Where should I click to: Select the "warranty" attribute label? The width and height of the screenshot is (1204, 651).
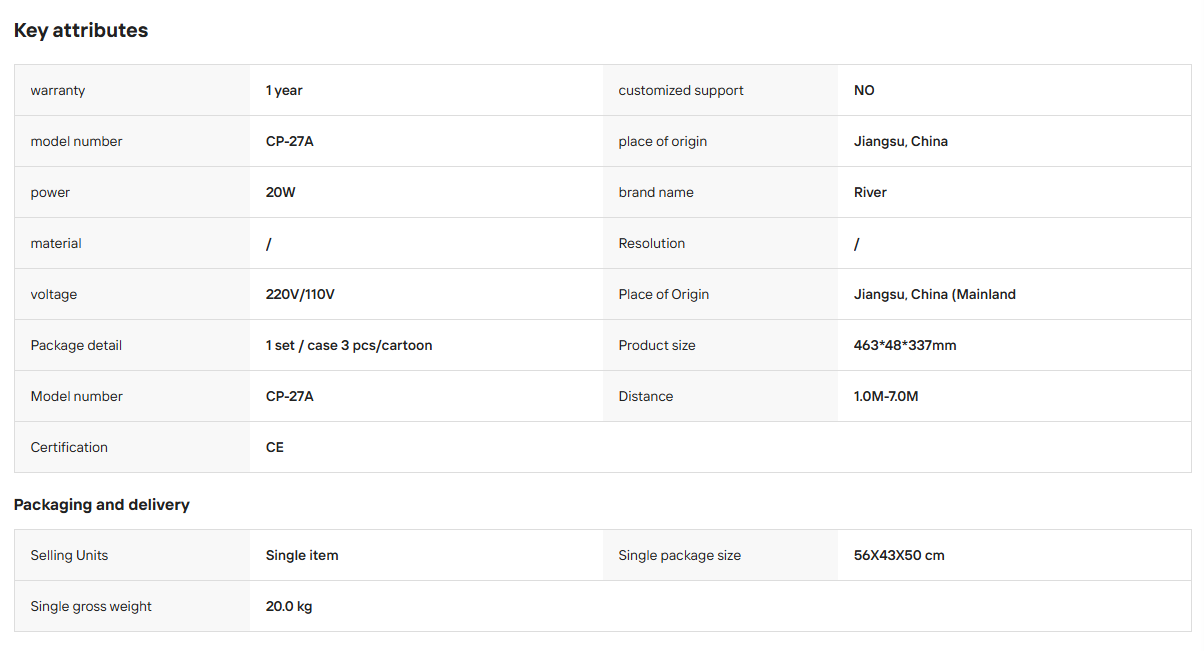coord(58,91)
